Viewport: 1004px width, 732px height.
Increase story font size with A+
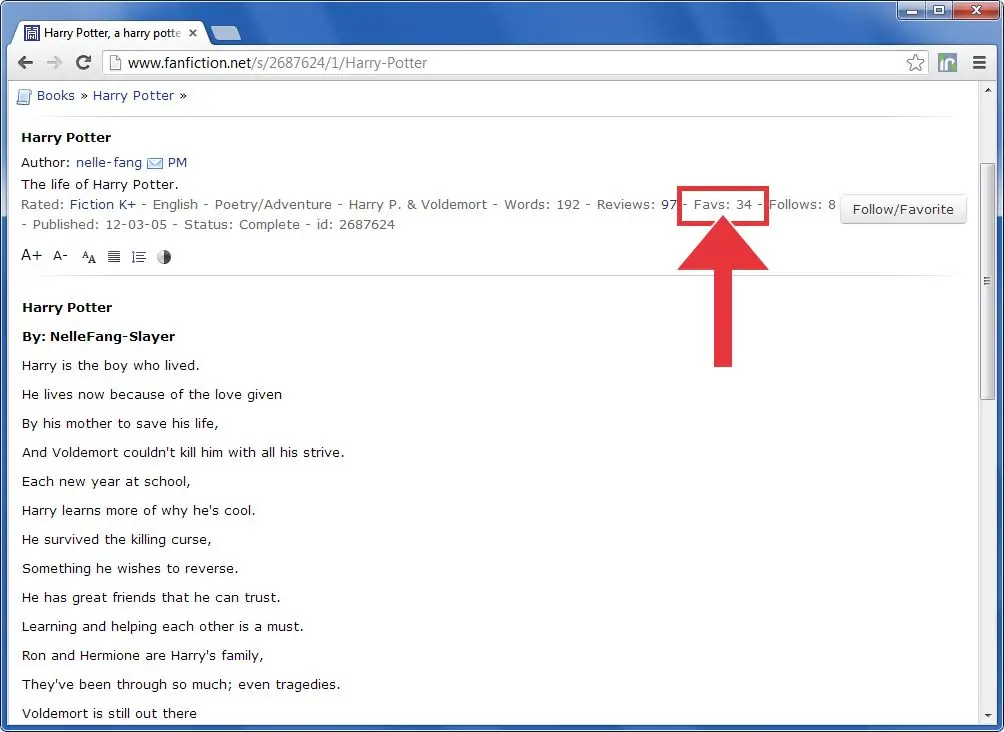coord(31,256)
